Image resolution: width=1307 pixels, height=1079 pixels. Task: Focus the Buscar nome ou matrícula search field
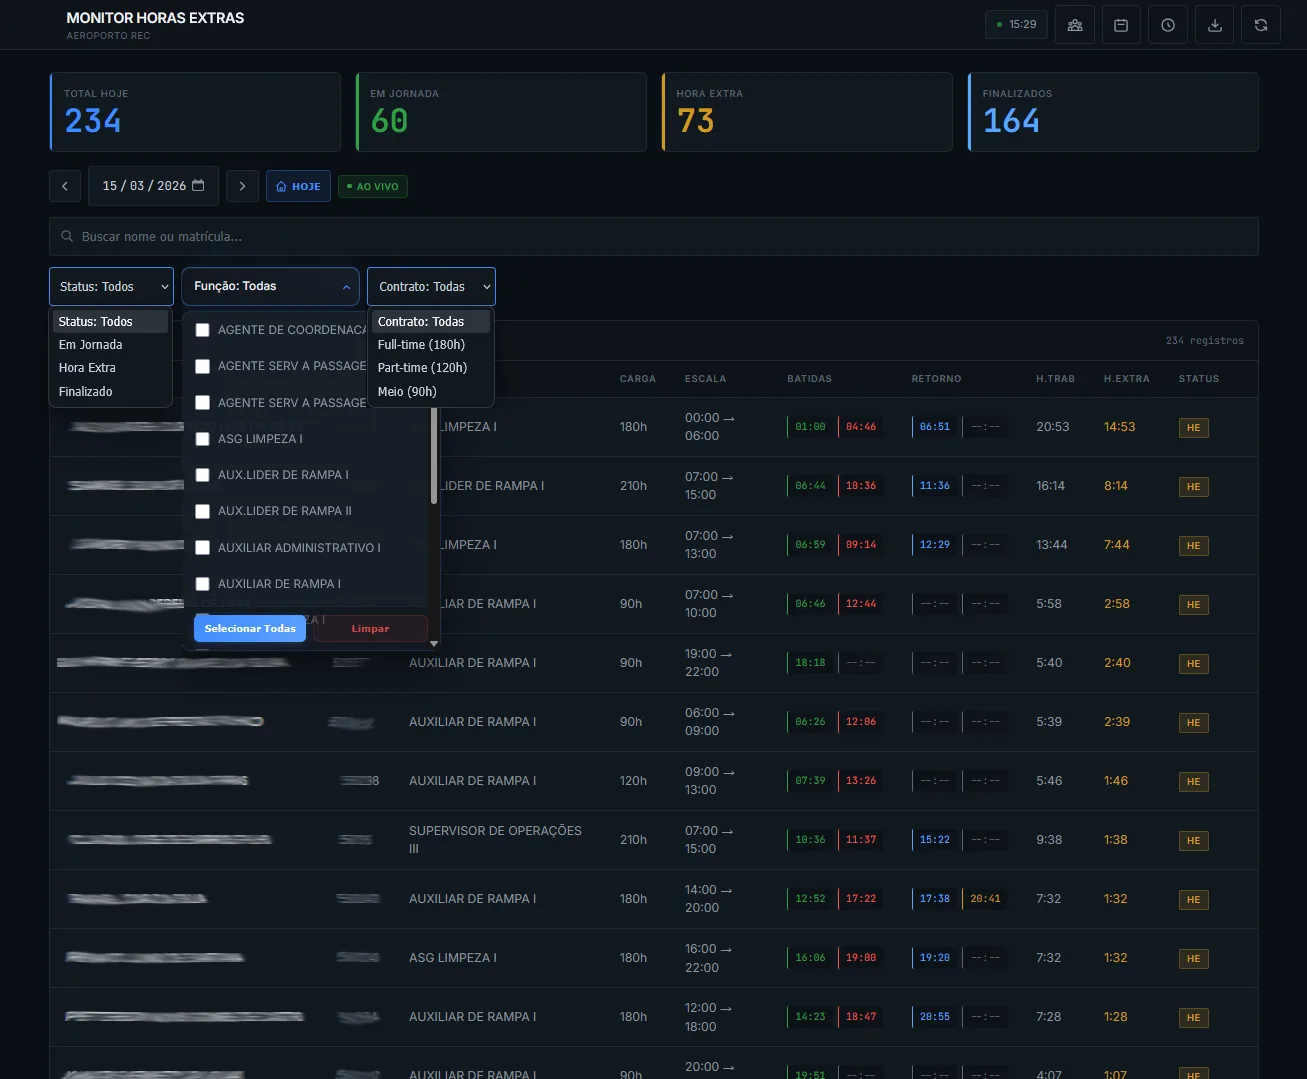[x=654, y=237]
